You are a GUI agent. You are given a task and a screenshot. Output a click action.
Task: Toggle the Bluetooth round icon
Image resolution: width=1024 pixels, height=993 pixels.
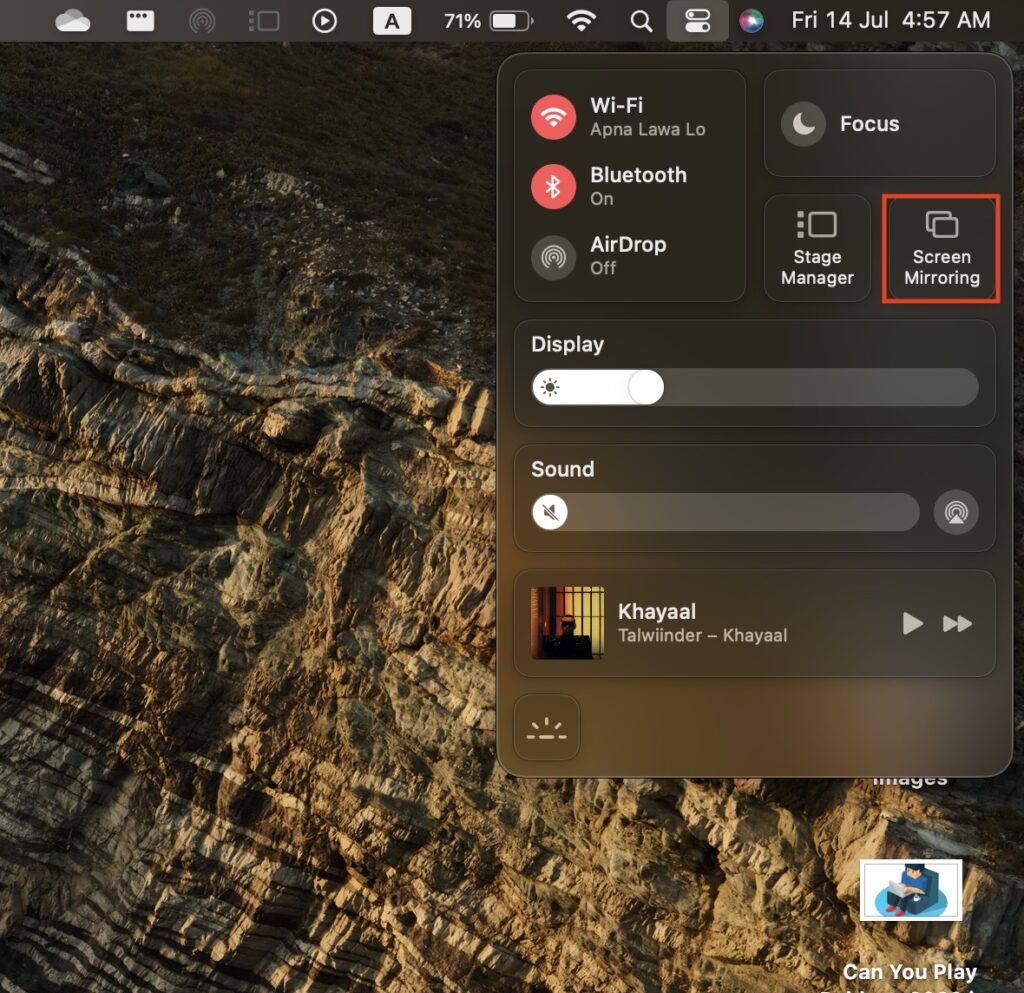click(553, 186)
